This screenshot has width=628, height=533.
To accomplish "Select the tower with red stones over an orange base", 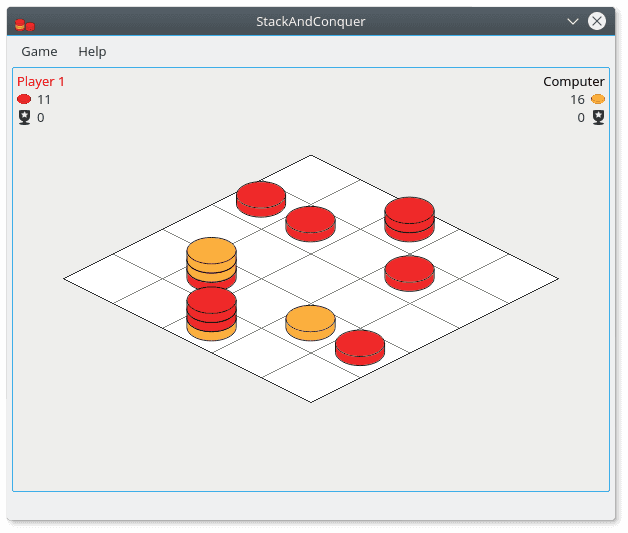I will coord(211,314).
